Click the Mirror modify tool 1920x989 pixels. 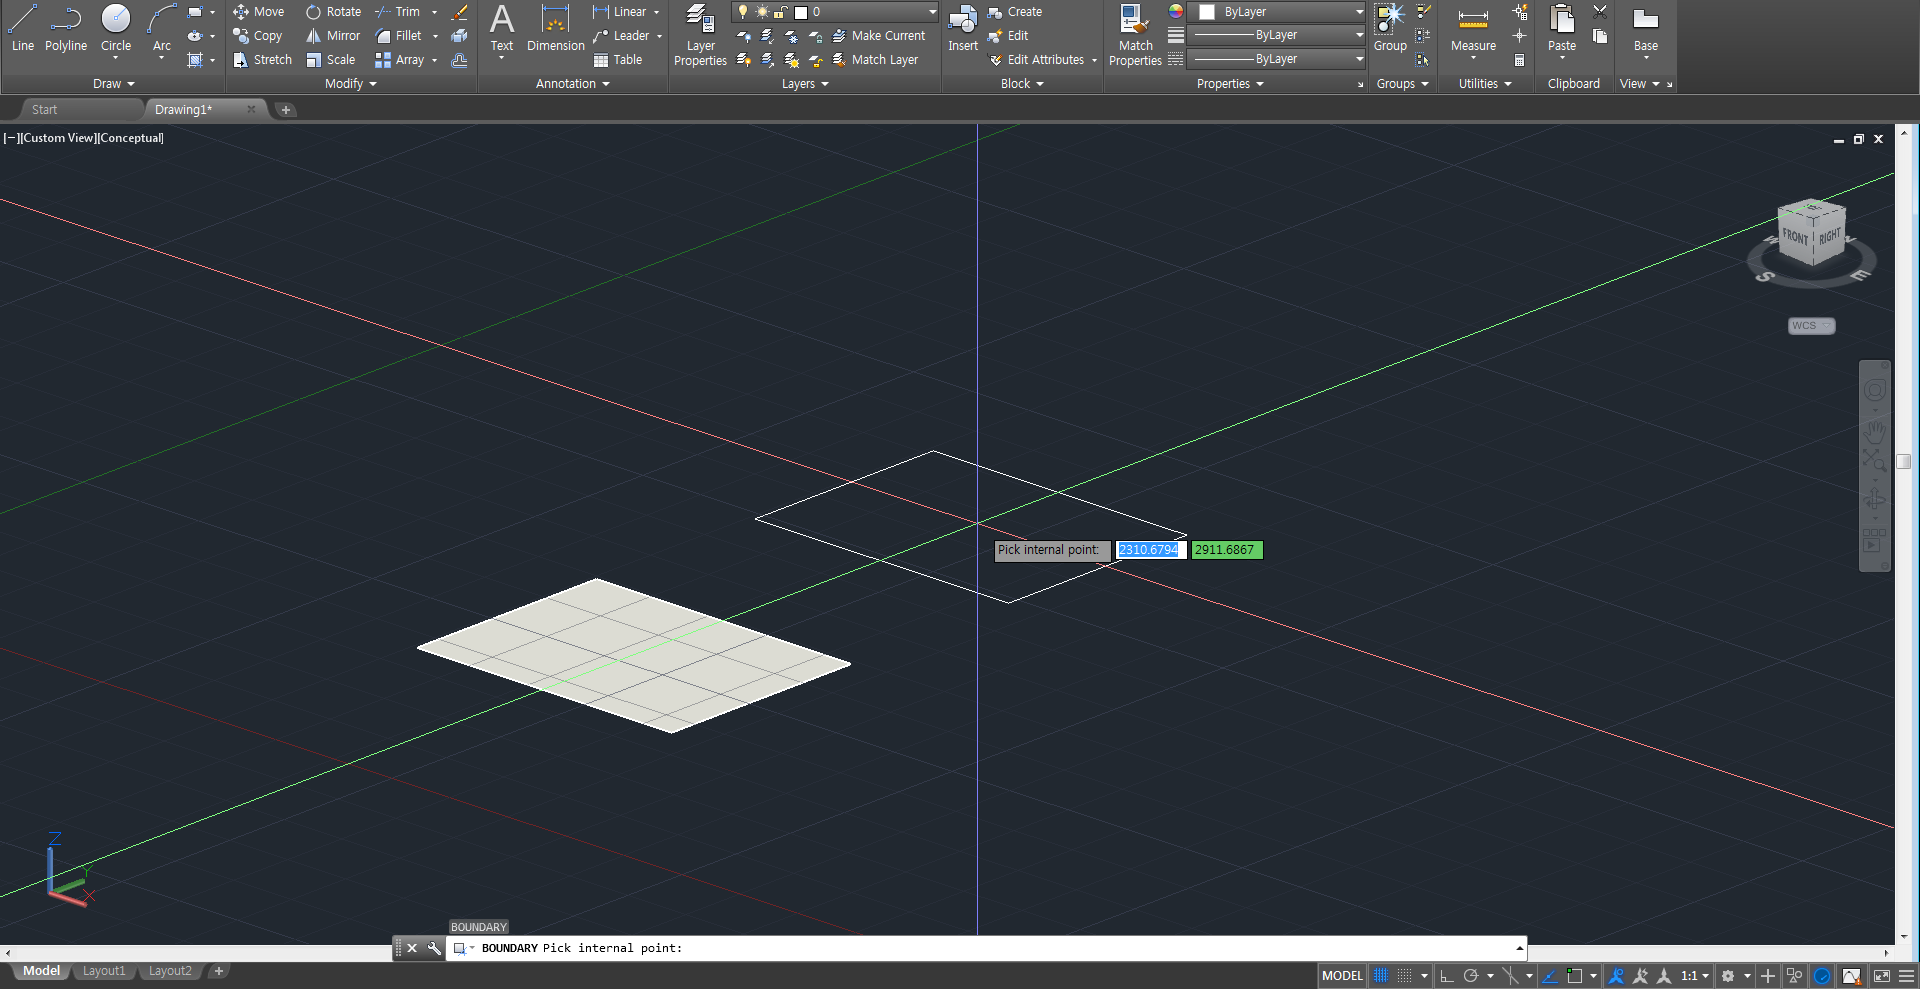pos(333,36)
